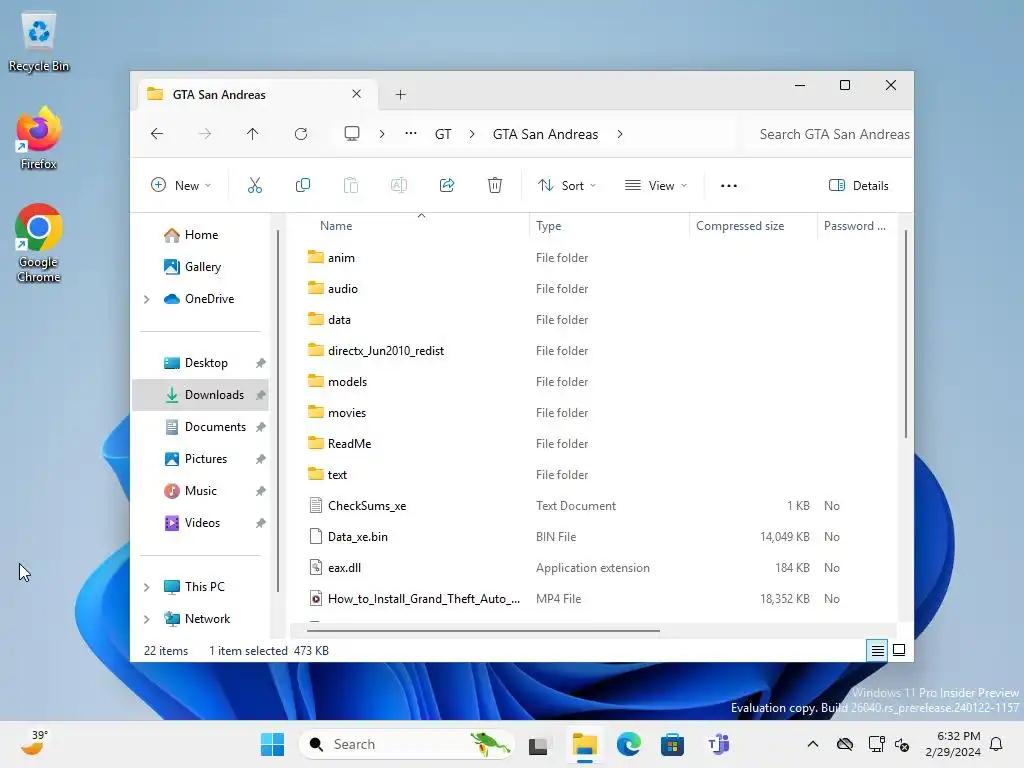Expand the chevron after GTA San Andreas
This screenshot has width=1024, height=768.
click(x=620, y=134)
